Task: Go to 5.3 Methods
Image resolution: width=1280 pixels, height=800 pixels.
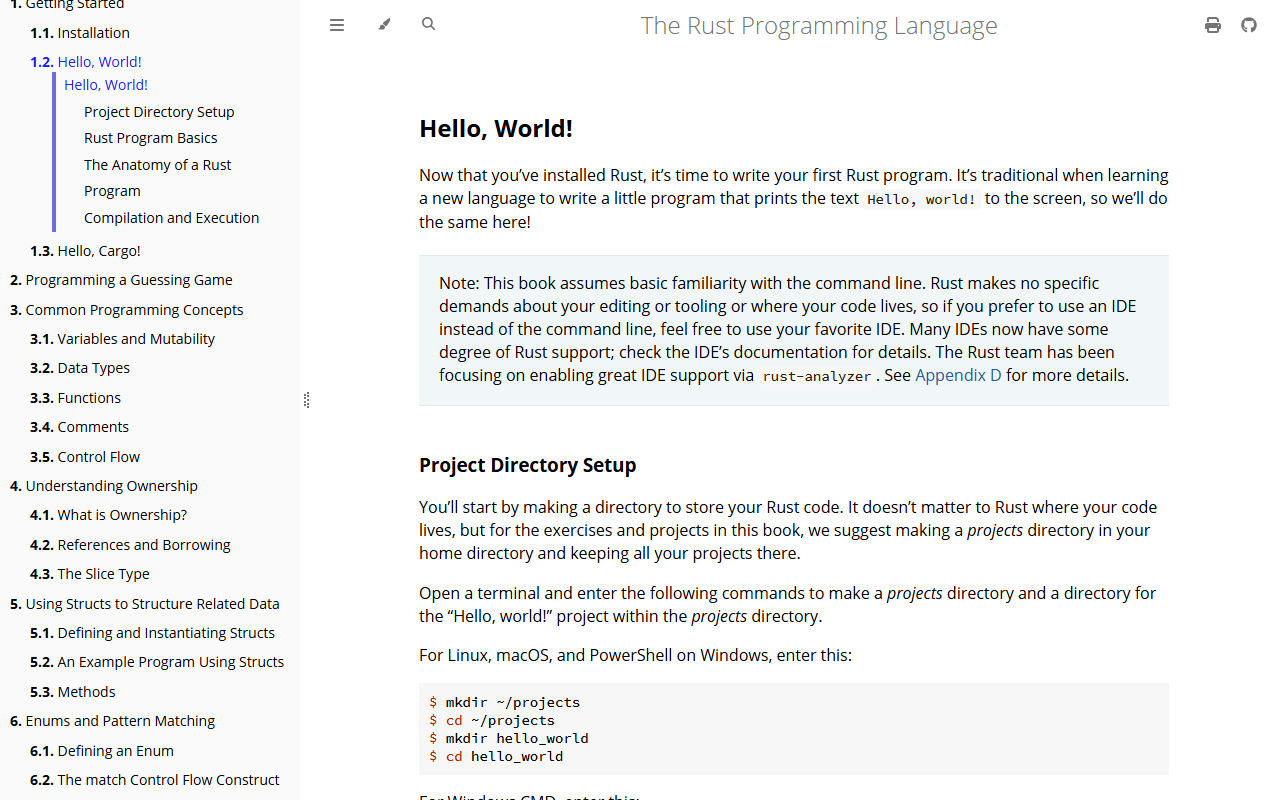Action: 73,692
